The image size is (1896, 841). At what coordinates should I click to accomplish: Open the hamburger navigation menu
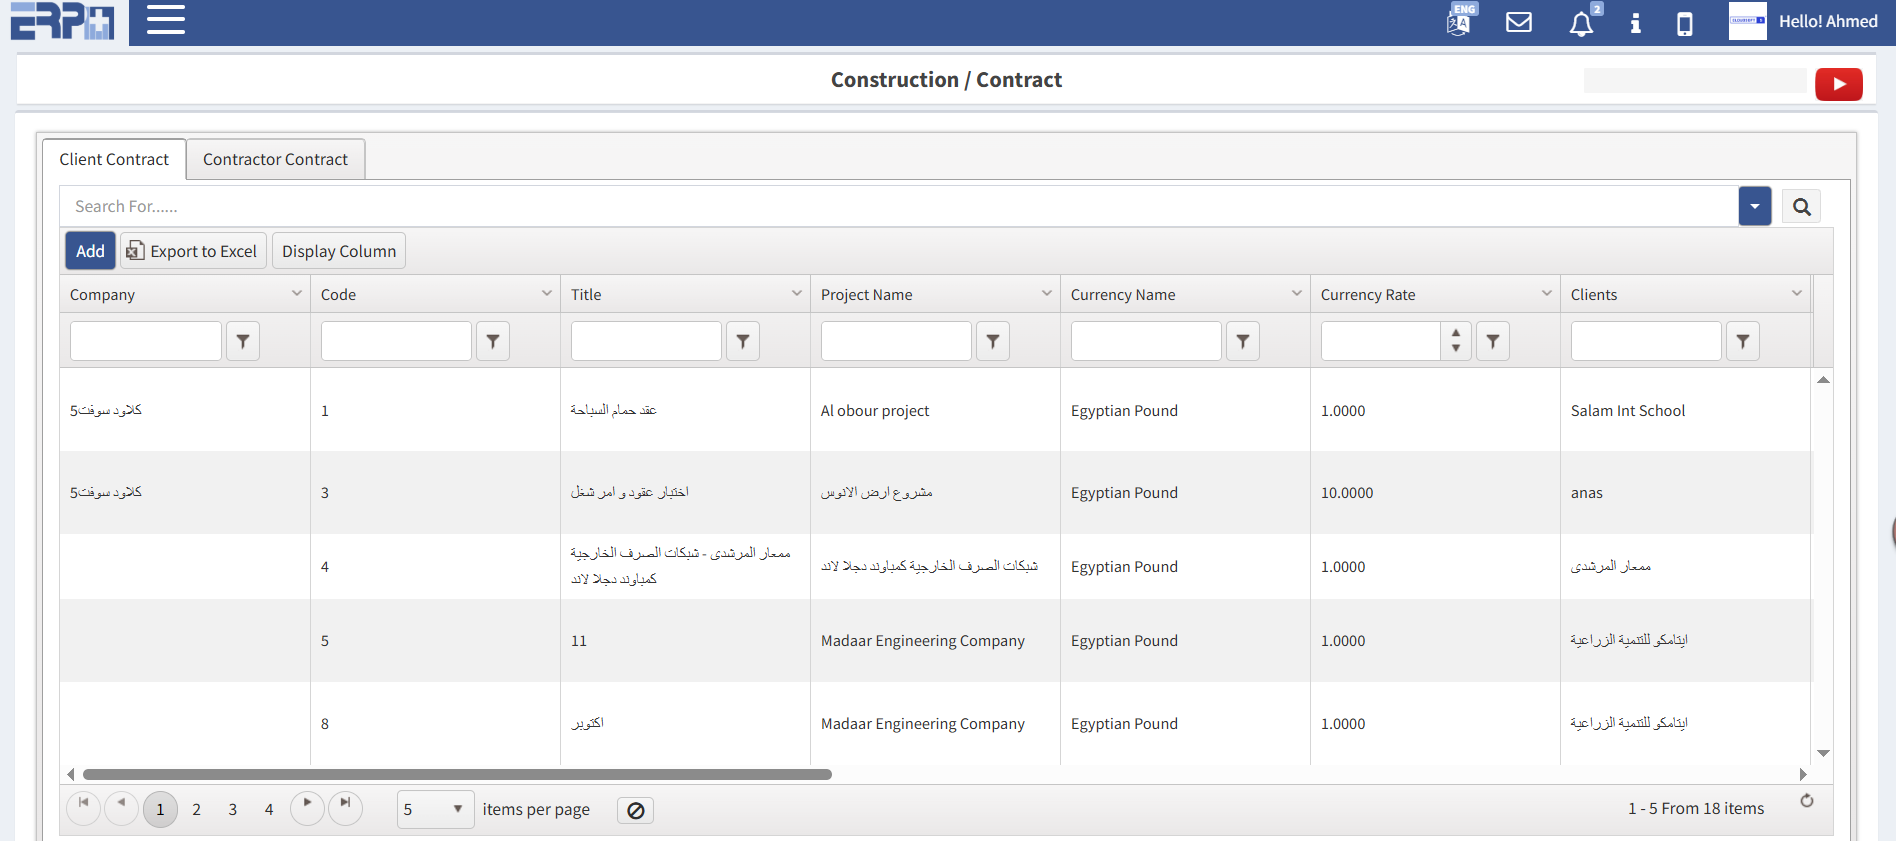click(x=166, y=20)
